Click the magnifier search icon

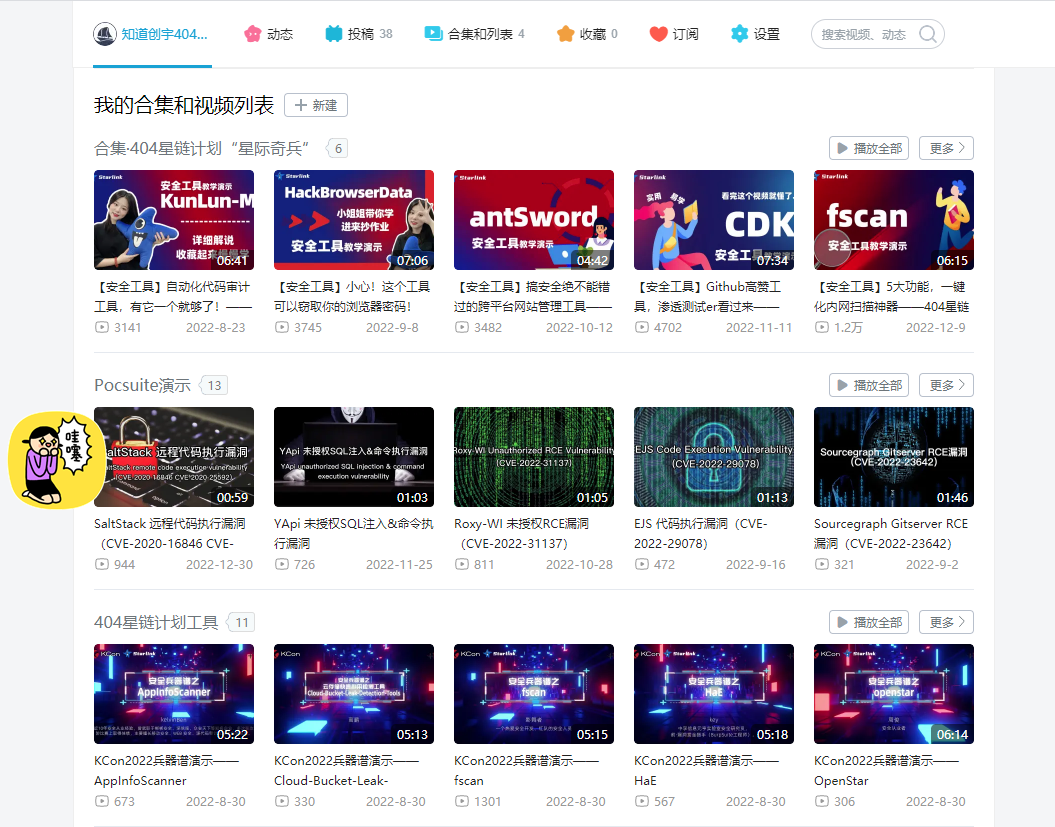pyautogui.click(x=927, y=34)
